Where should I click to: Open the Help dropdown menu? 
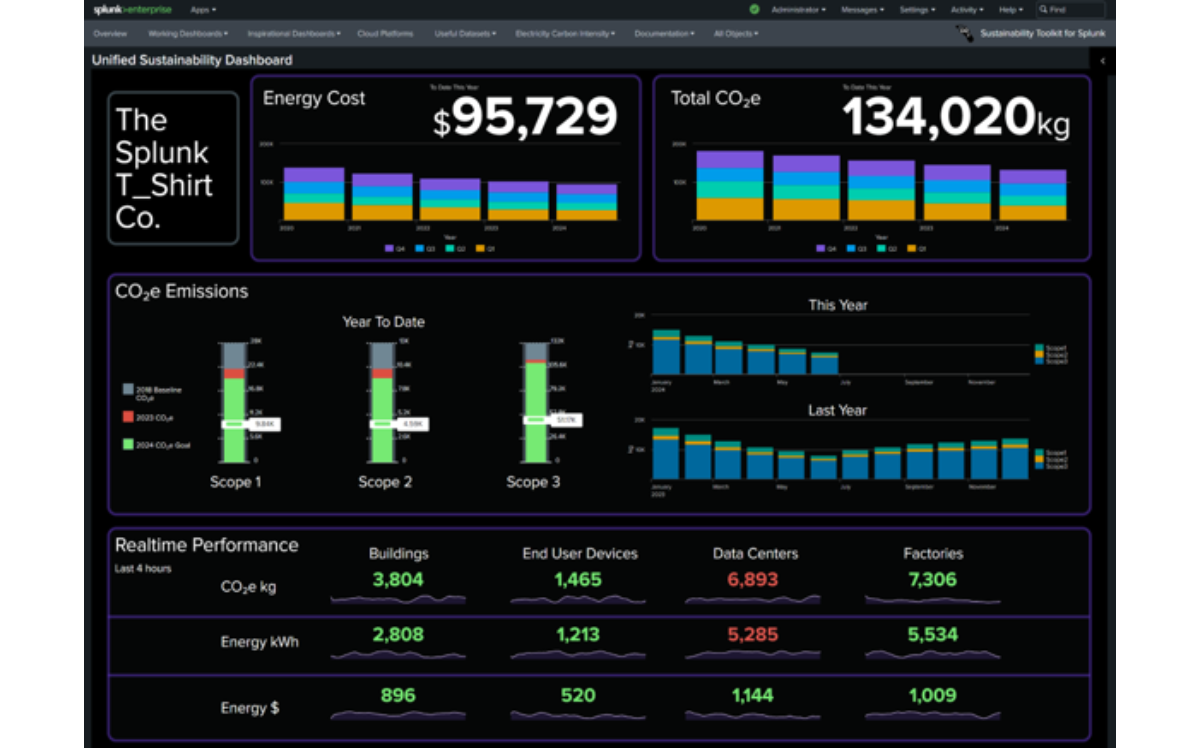[x=1011, y=9]
